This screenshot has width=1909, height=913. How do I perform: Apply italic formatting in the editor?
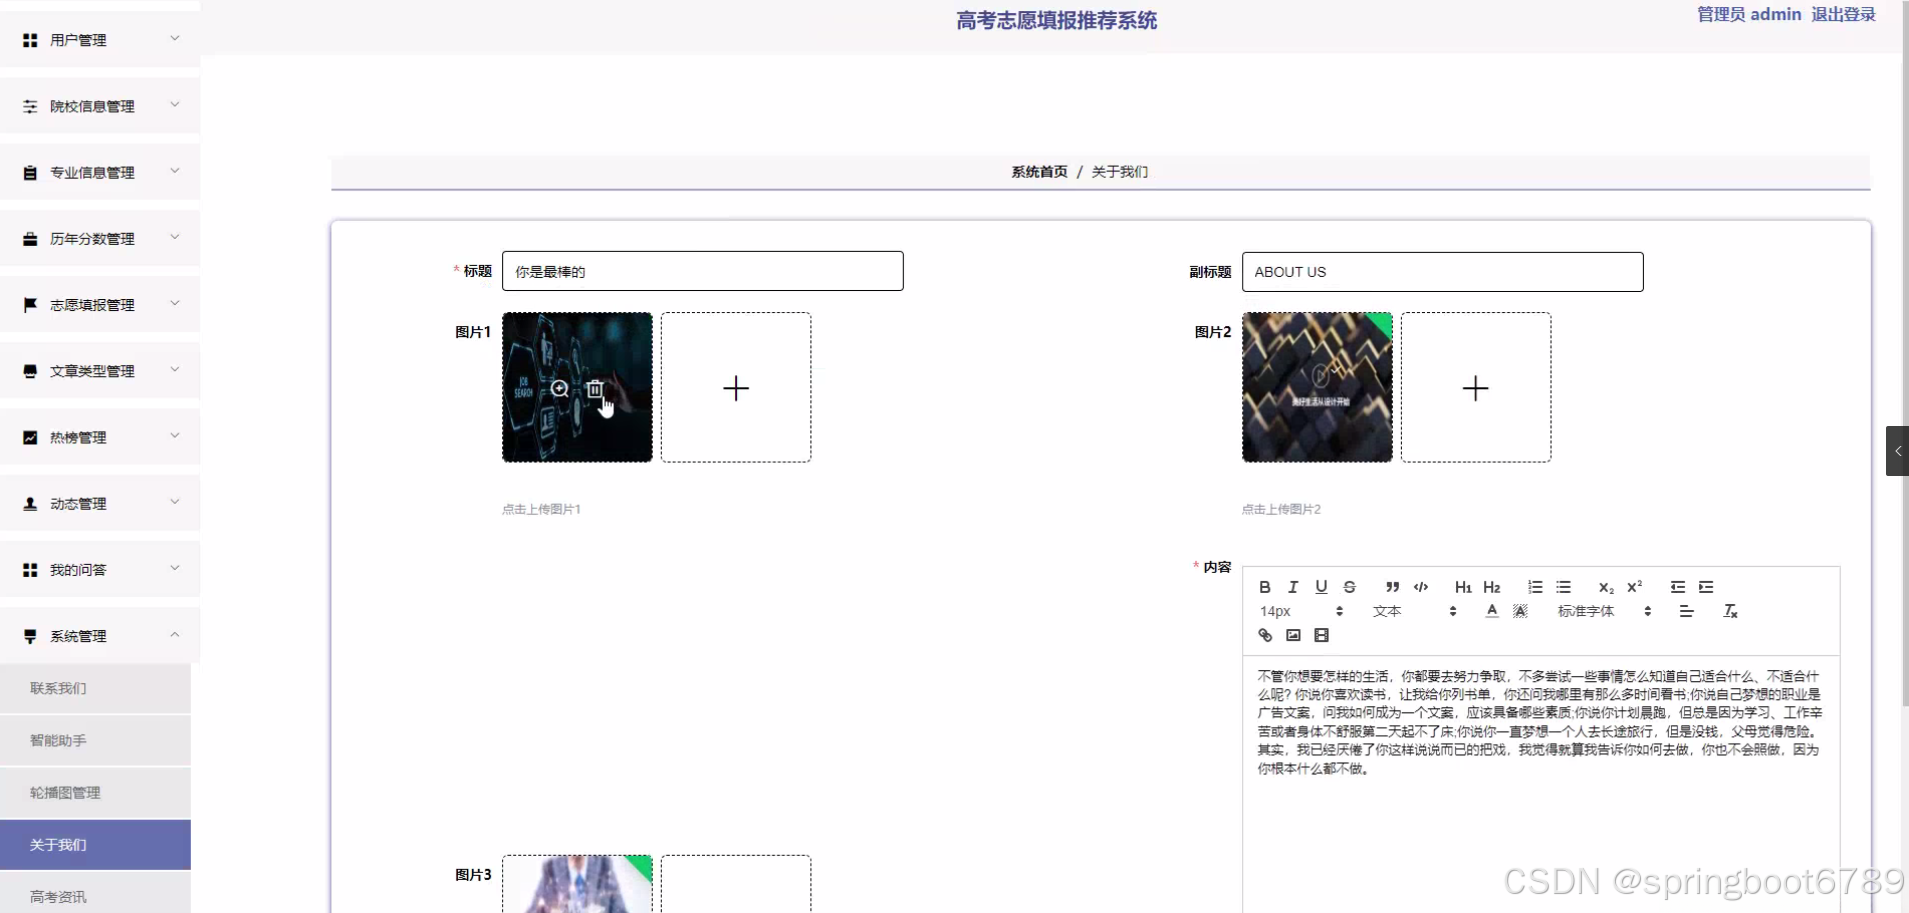[1292, 587]
